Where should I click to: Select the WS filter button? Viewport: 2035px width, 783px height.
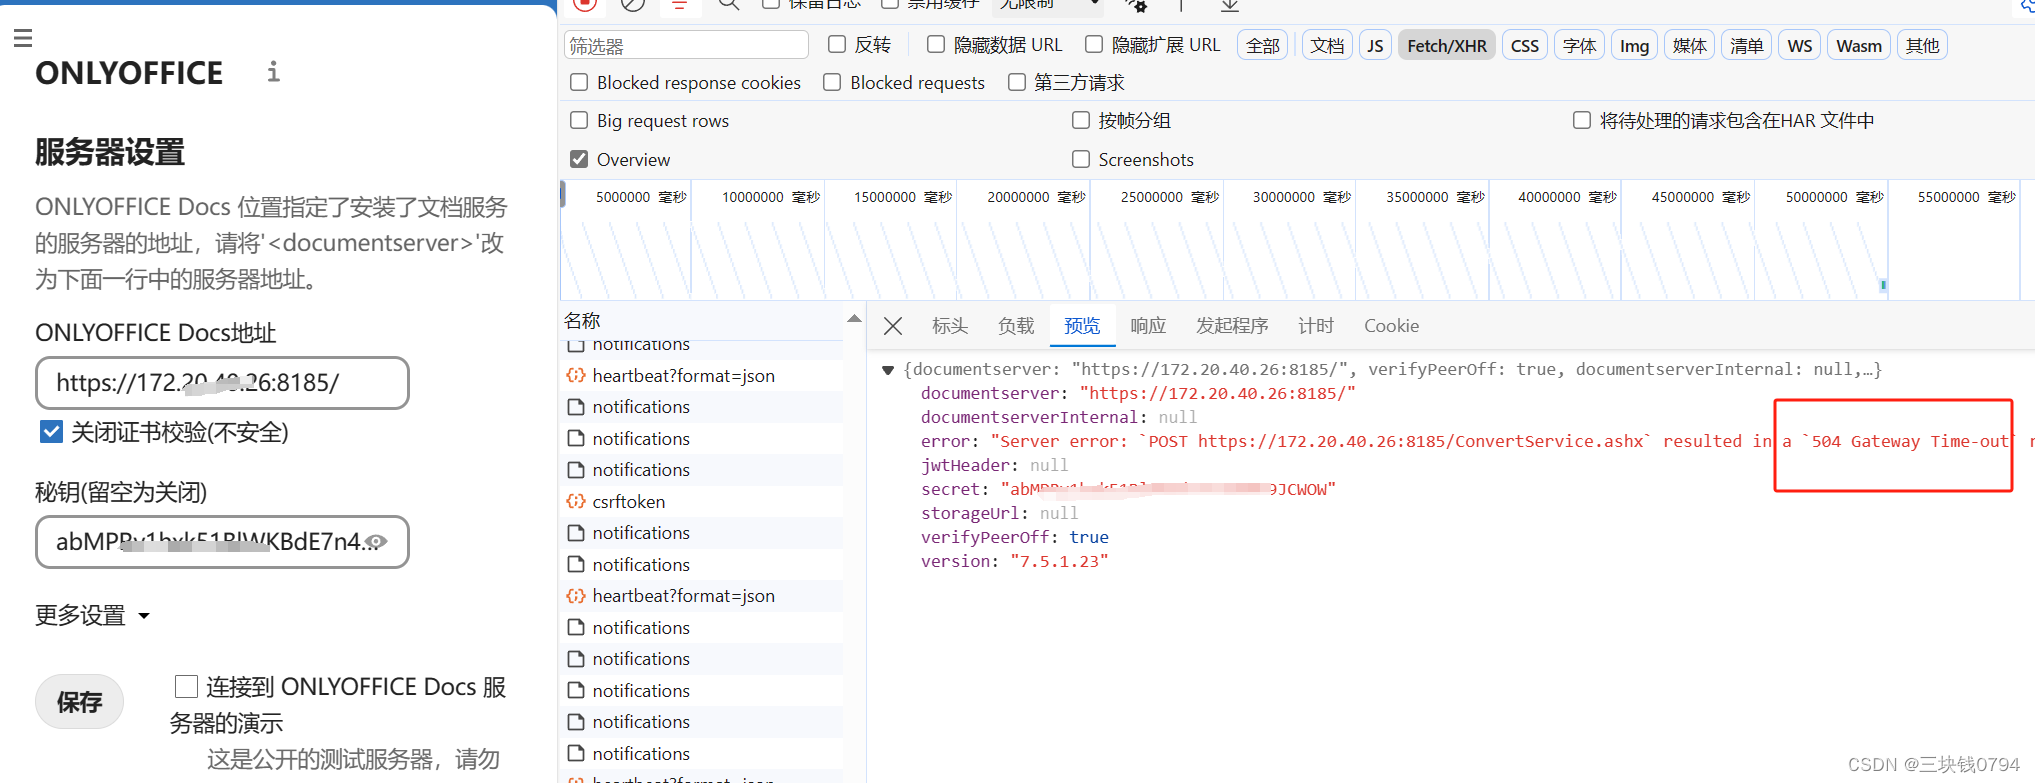(1800, 45)
